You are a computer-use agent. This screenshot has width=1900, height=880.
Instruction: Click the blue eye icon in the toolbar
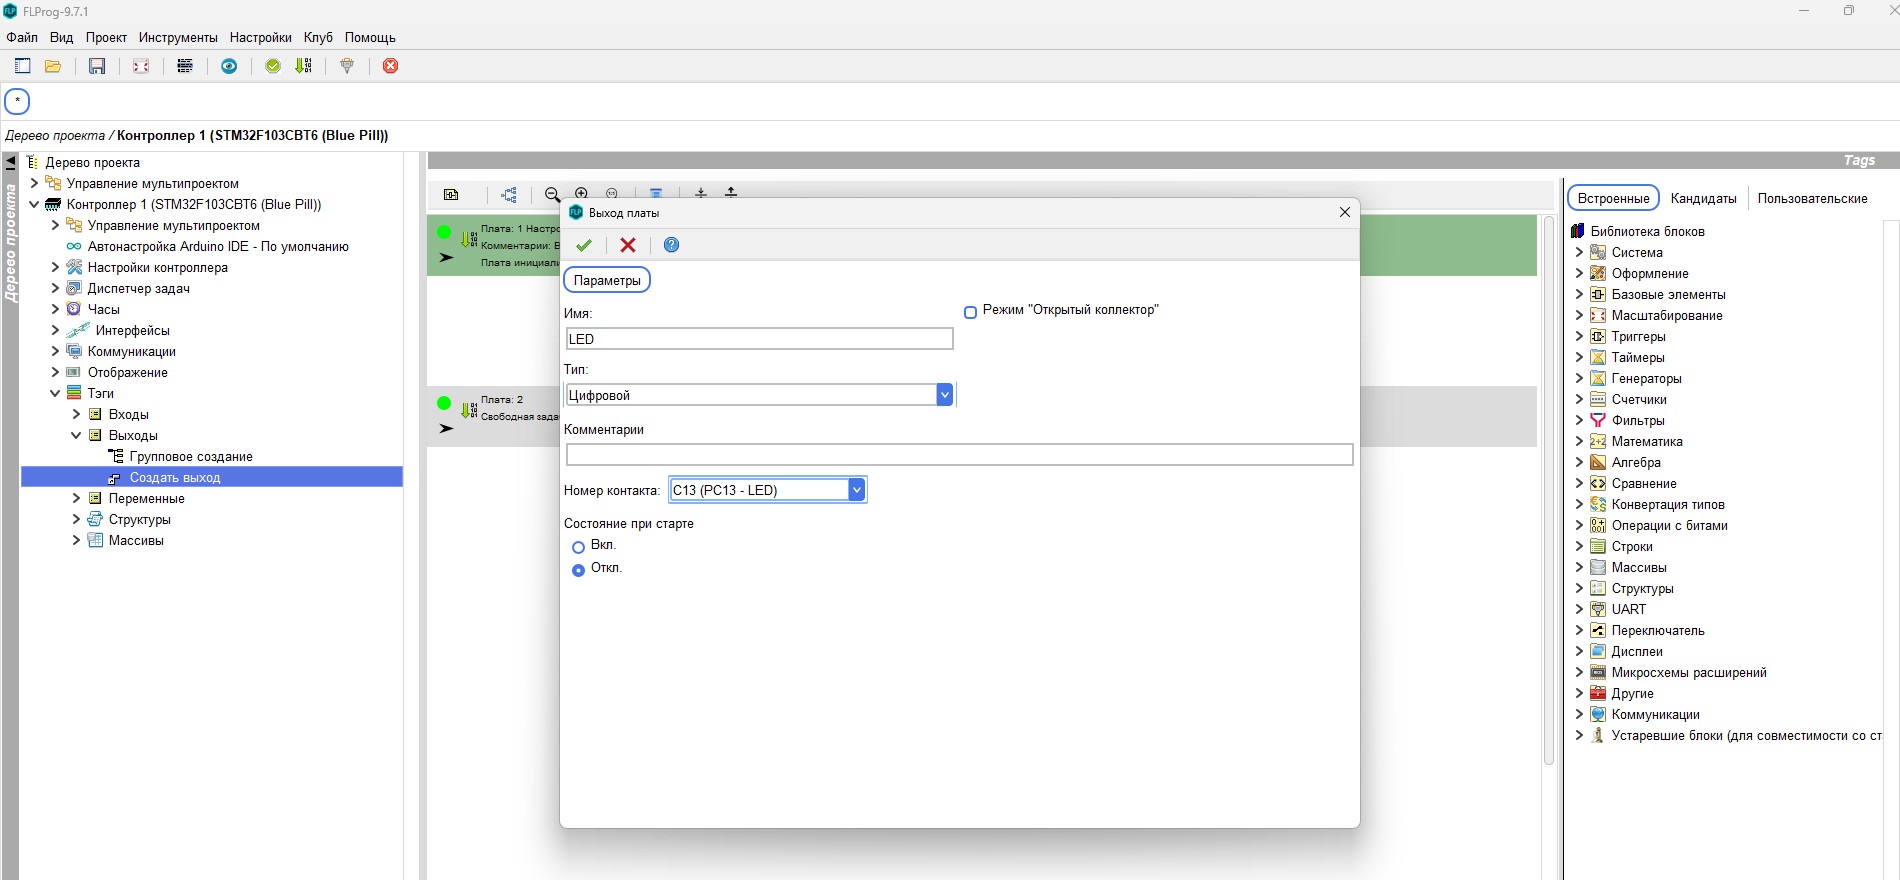click(229, 66)
